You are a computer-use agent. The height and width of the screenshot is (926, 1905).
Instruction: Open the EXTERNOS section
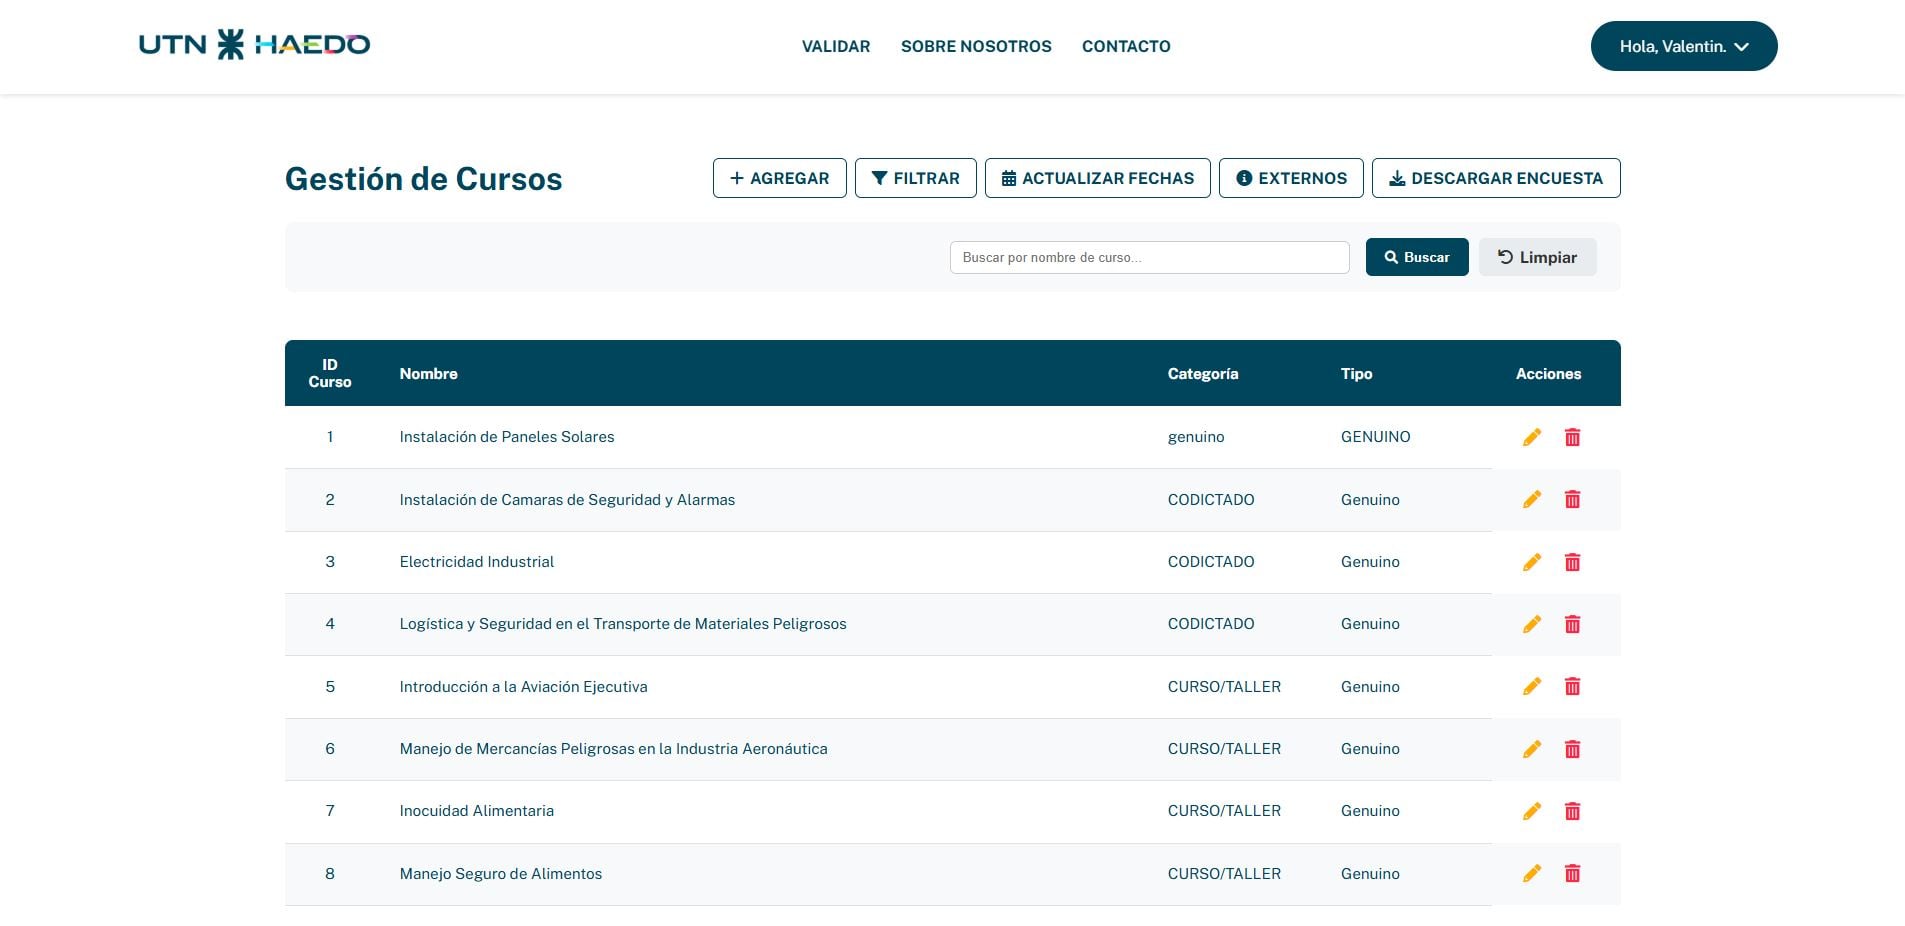pos(1291,178)
